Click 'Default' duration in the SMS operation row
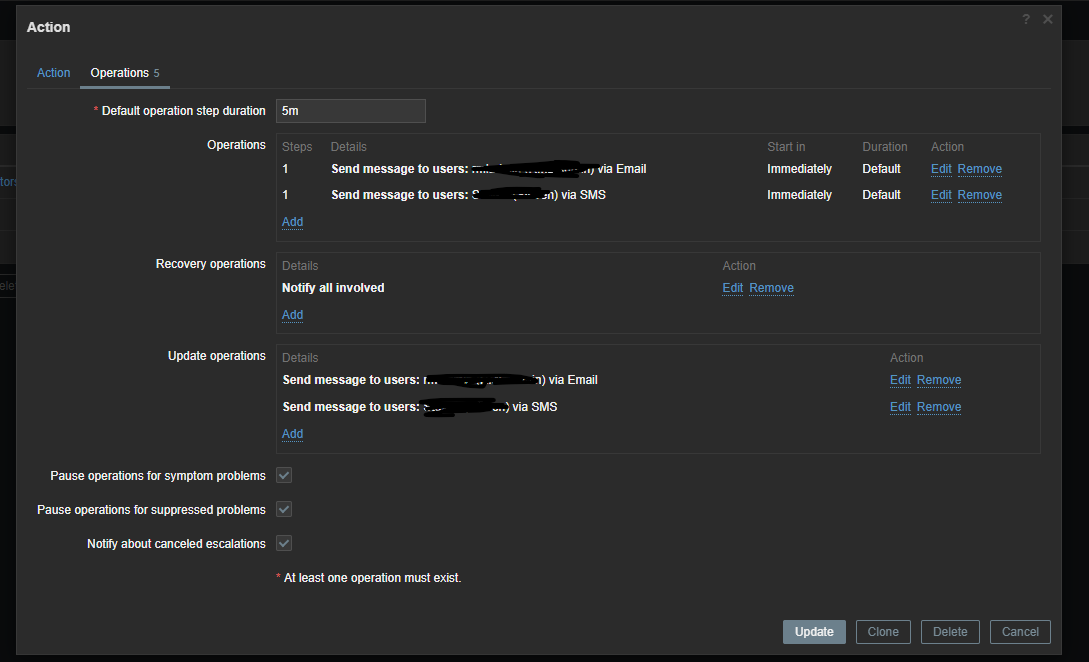Image resolution: width=1089 pixels, height=662 pixels. (881, 195)
